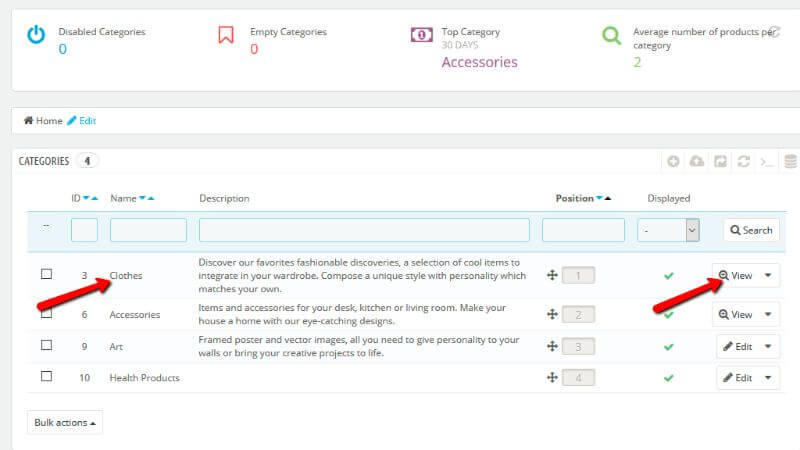Expand action menu for Clothes row
The image size is (800, 450).
768,276
